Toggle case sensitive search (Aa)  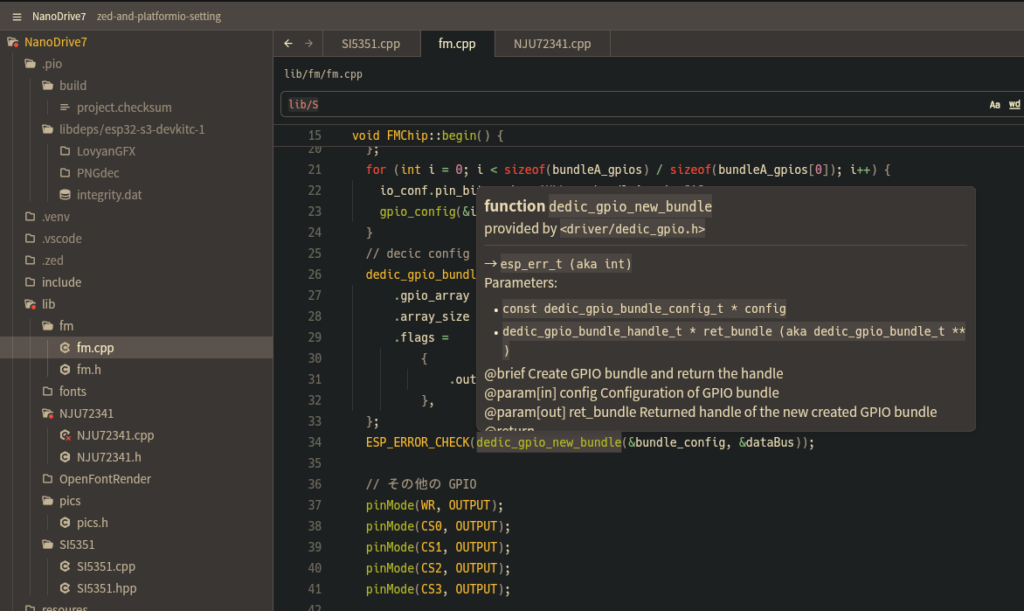[995, 105]
